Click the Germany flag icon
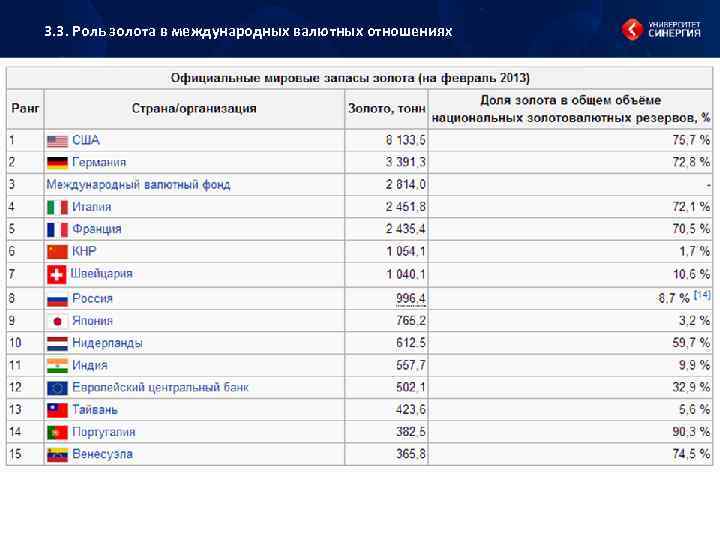Viewport: 720px width, 540px height. coord(57,163)
